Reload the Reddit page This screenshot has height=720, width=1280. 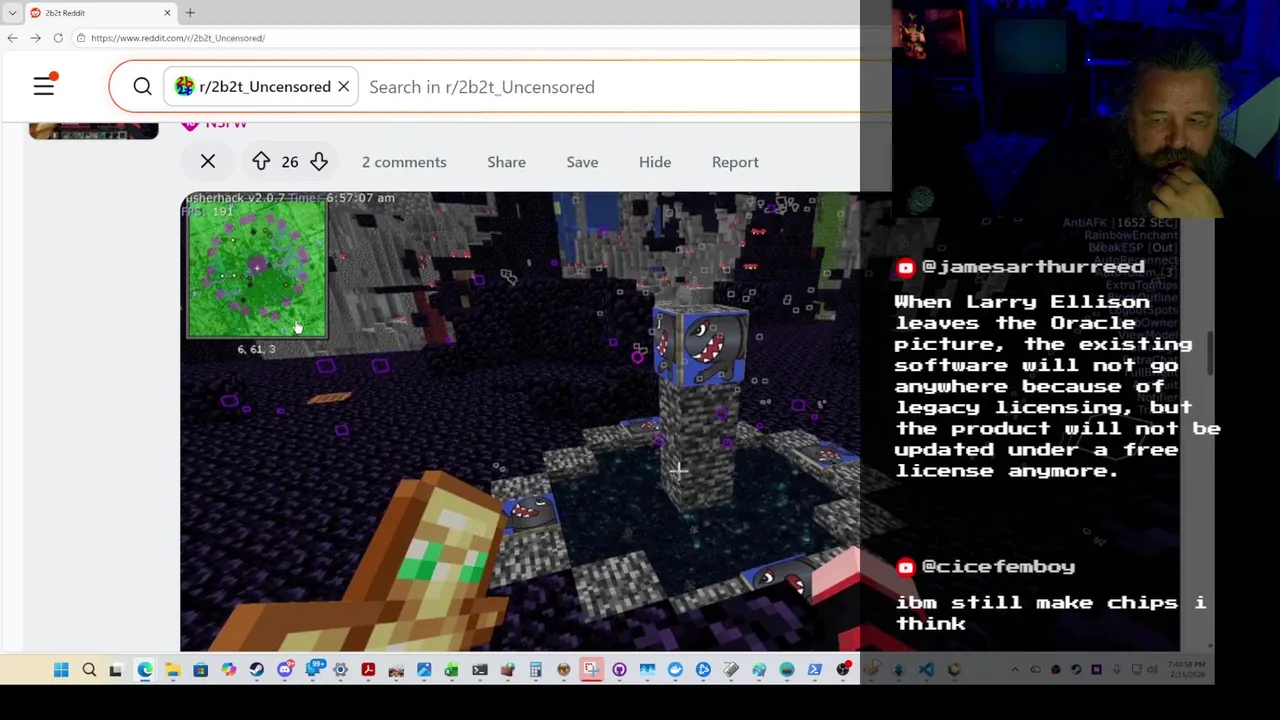coord(58,38)
